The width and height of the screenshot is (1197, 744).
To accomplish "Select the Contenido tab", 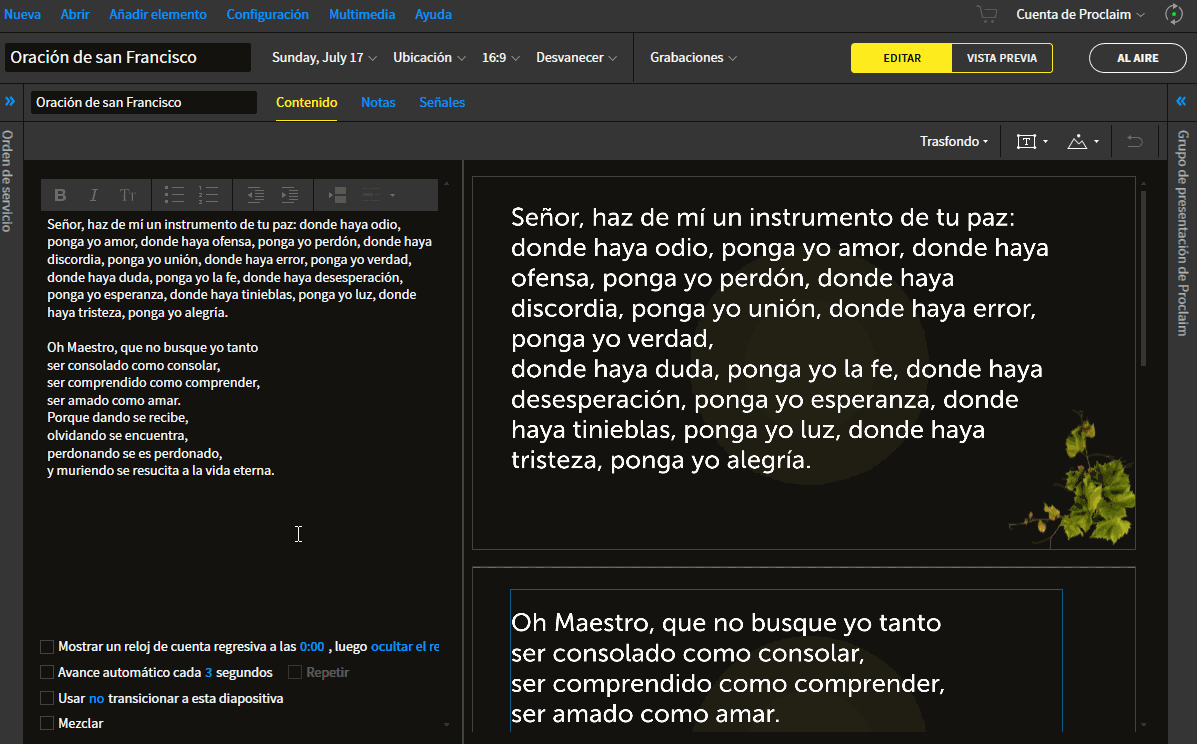I will point(306,102).
